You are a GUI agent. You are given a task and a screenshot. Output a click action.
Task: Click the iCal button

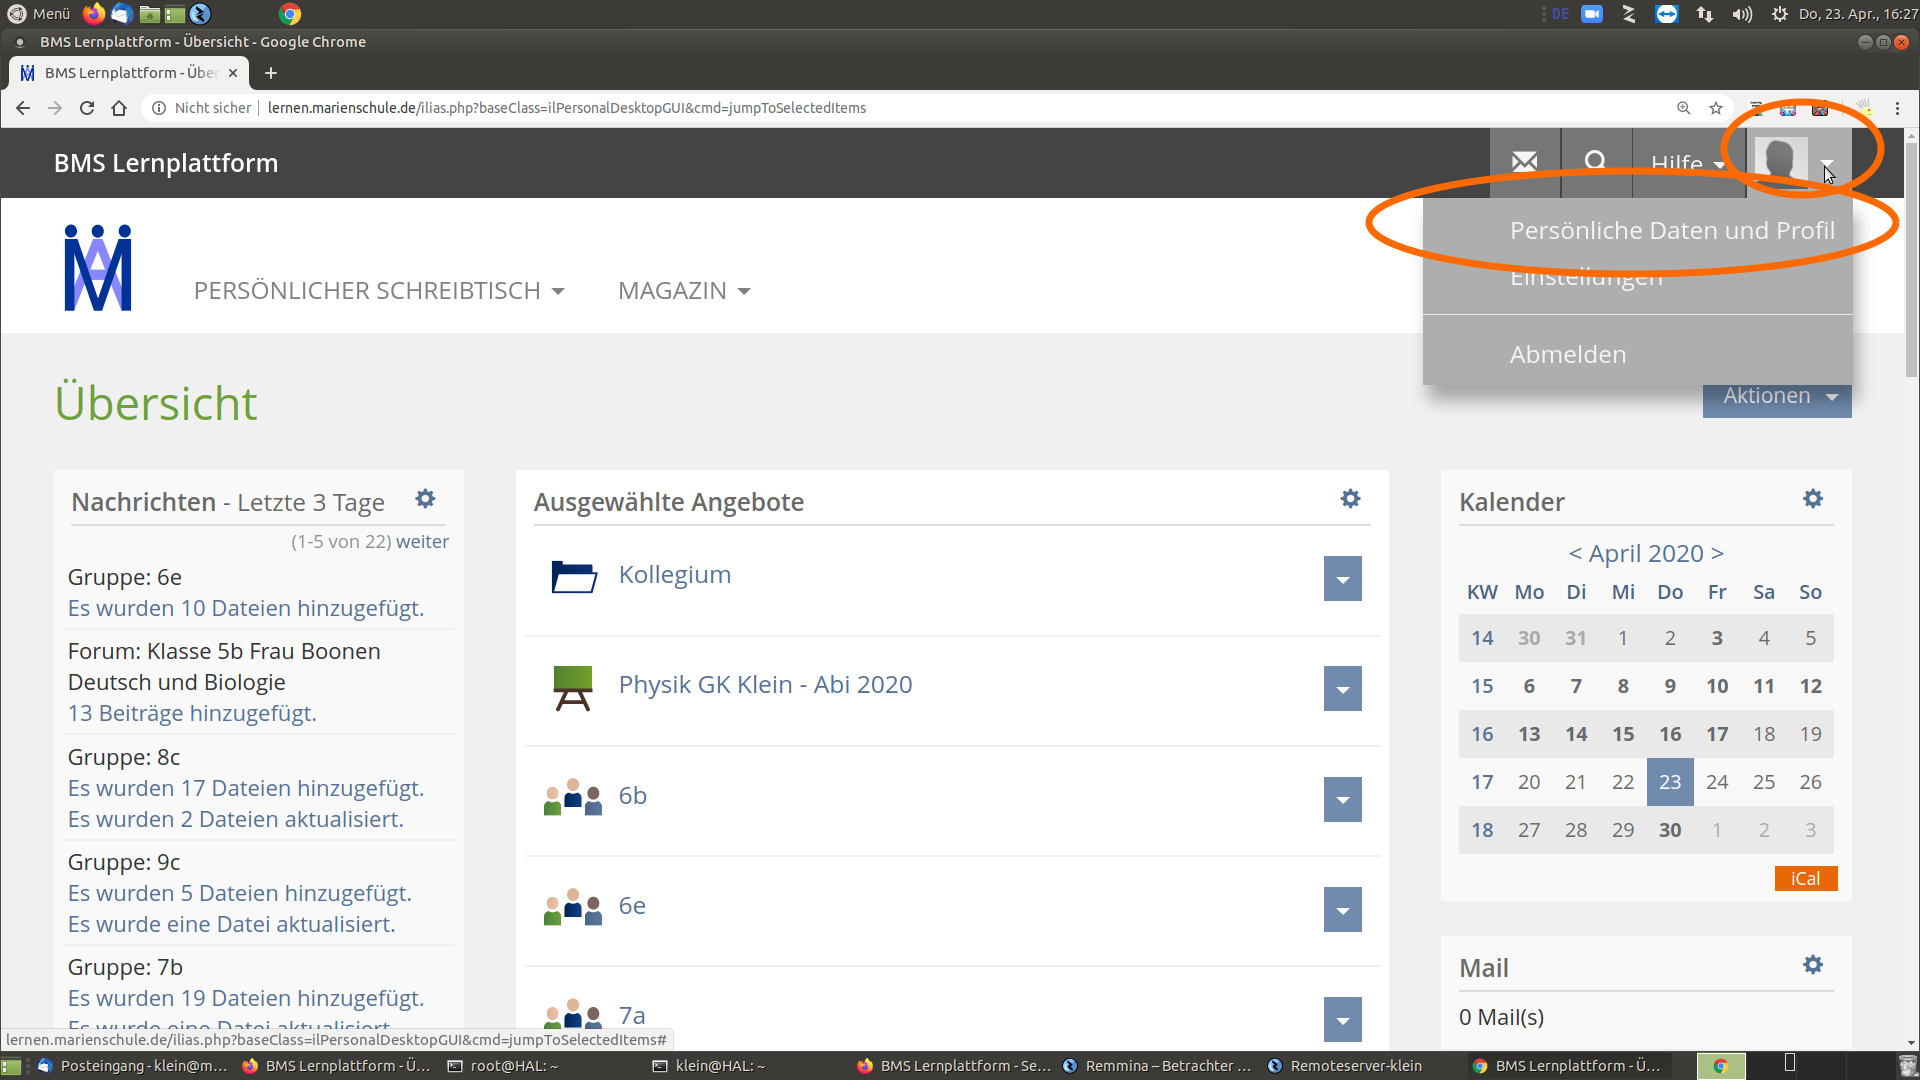[x=1805, y=878]
